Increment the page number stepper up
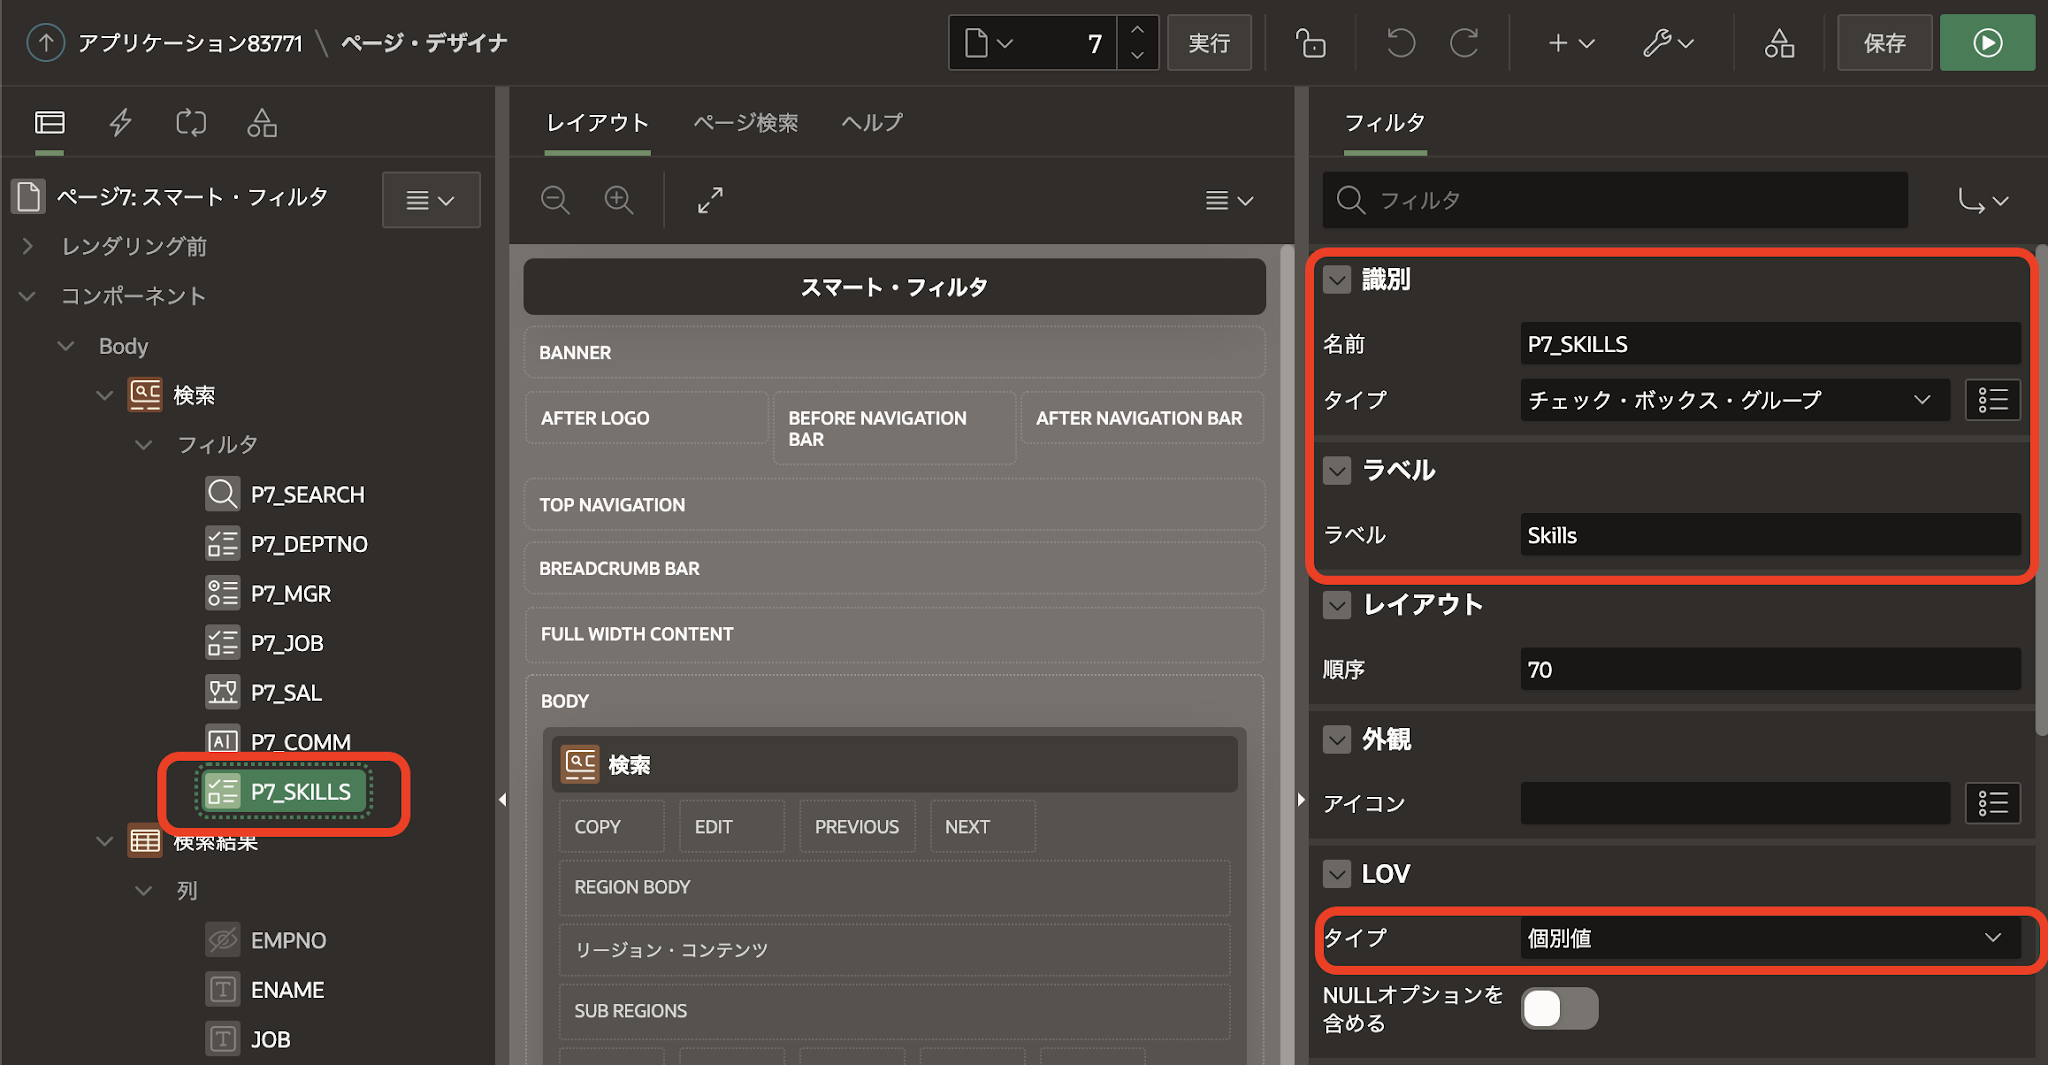This screenshot has height=1065, width=2048. [1137, 30]
